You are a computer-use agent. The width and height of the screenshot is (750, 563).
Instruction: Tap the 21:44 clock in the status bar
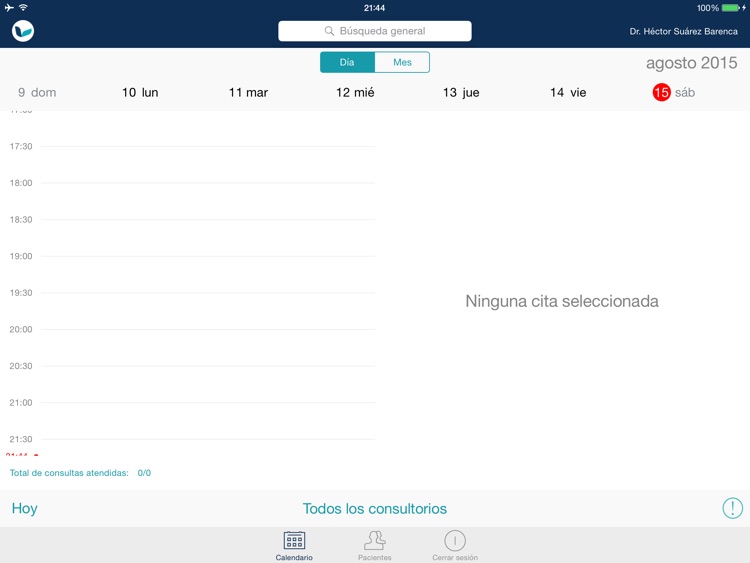374,8
